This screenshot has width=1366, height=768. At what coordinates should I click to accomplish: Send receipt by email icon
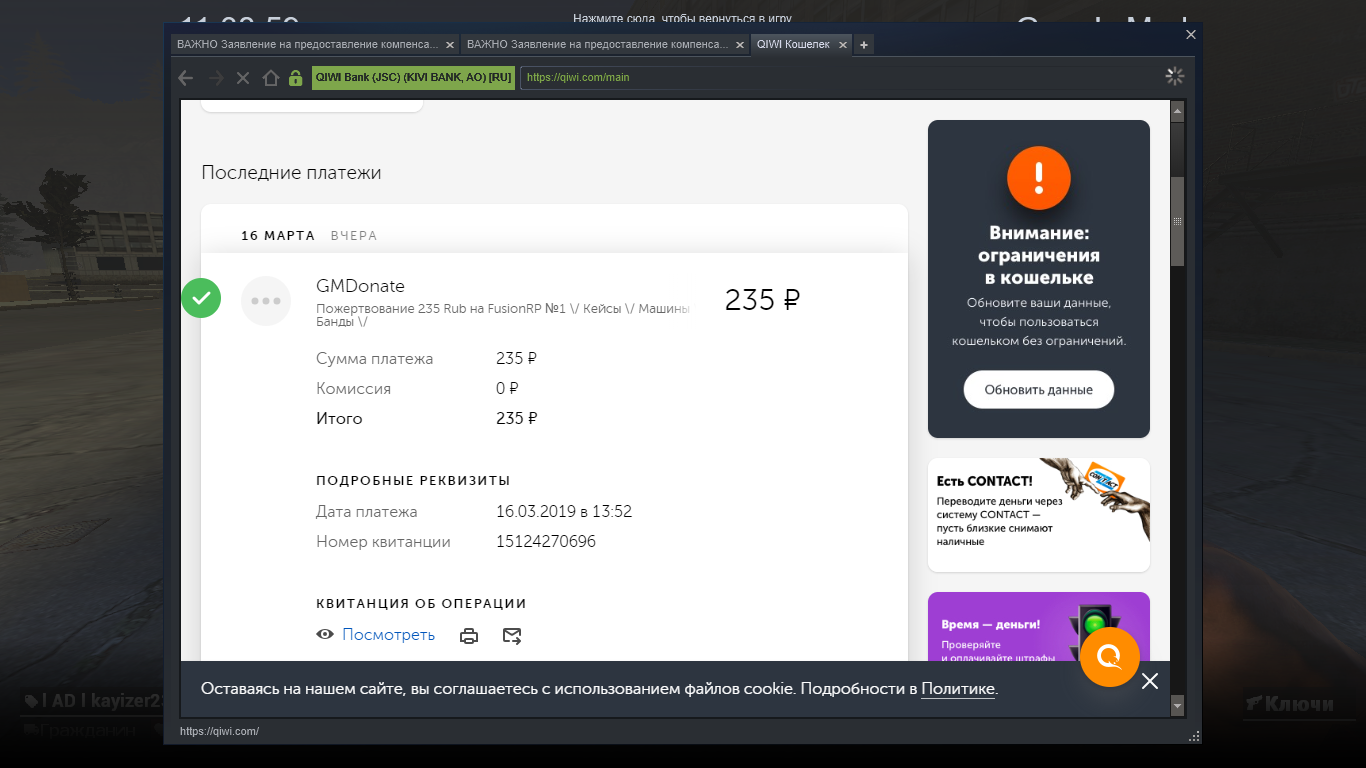pyautogui.click(x=512, y=635)
